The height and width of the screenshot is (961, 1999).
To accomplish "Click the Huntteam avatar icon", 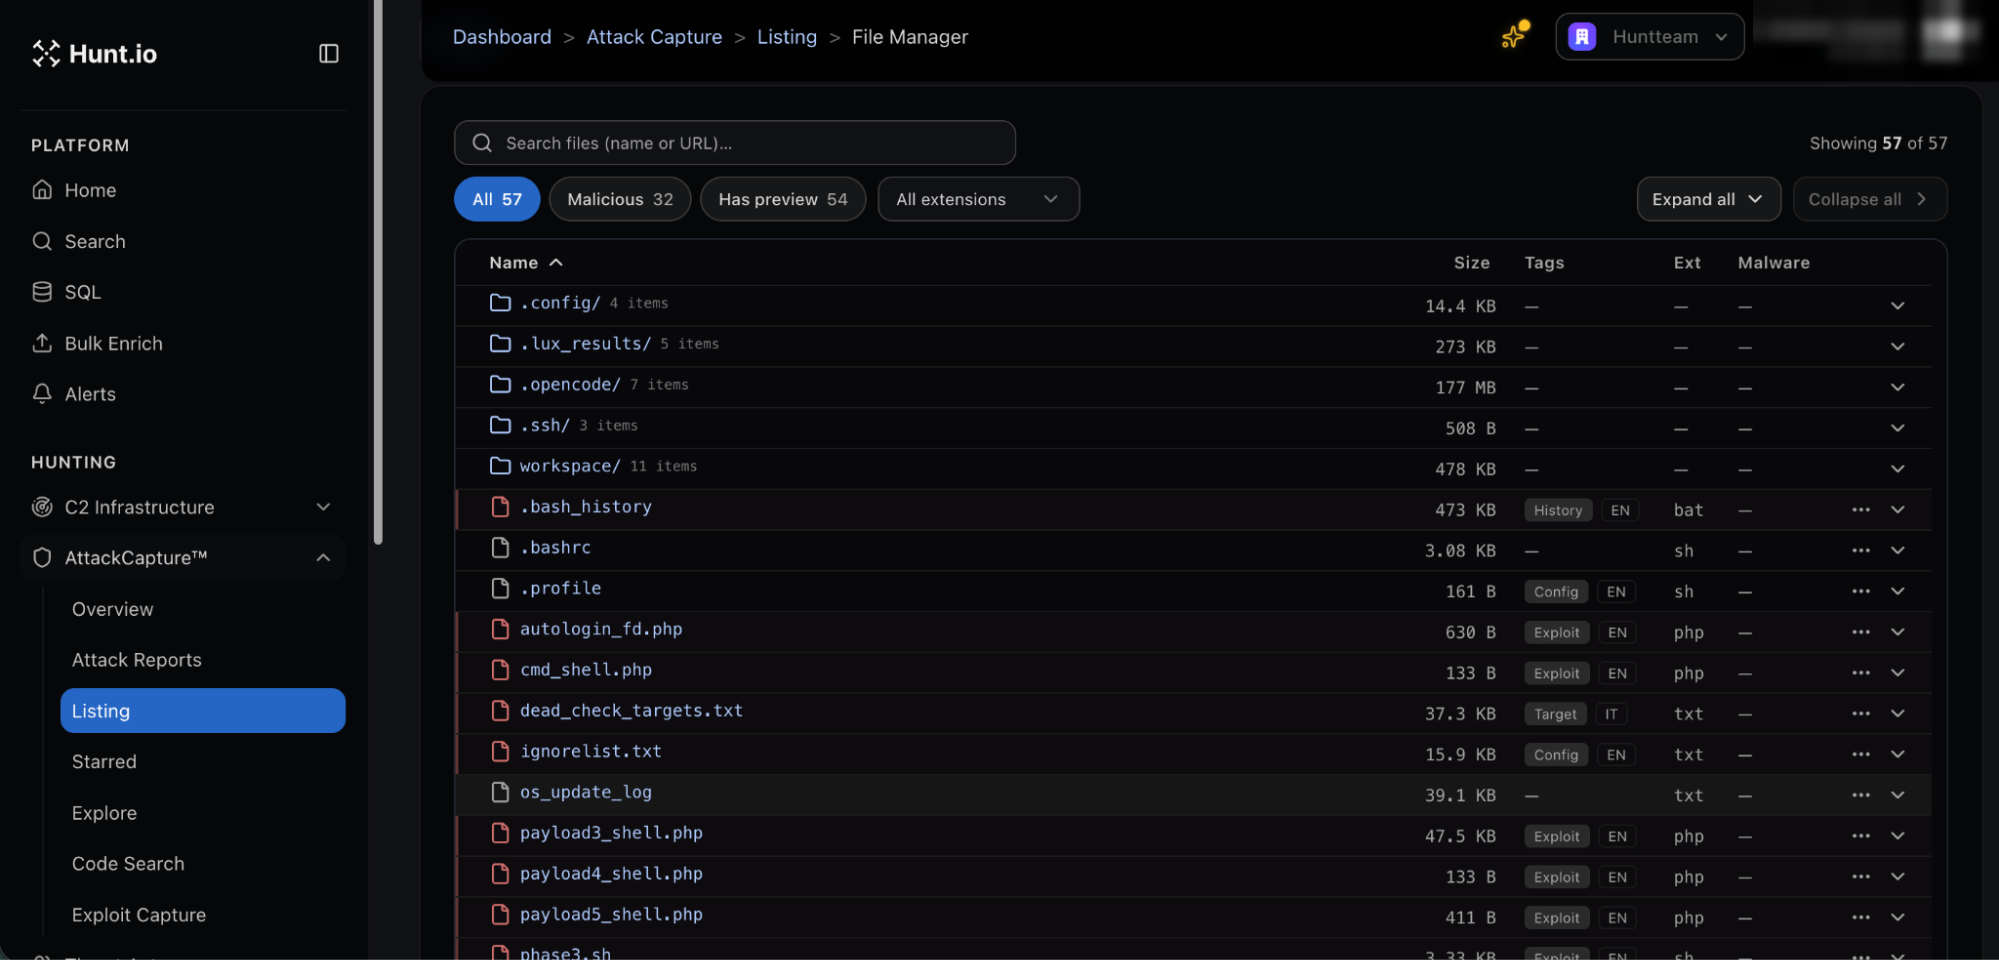I will [1582, 37].
